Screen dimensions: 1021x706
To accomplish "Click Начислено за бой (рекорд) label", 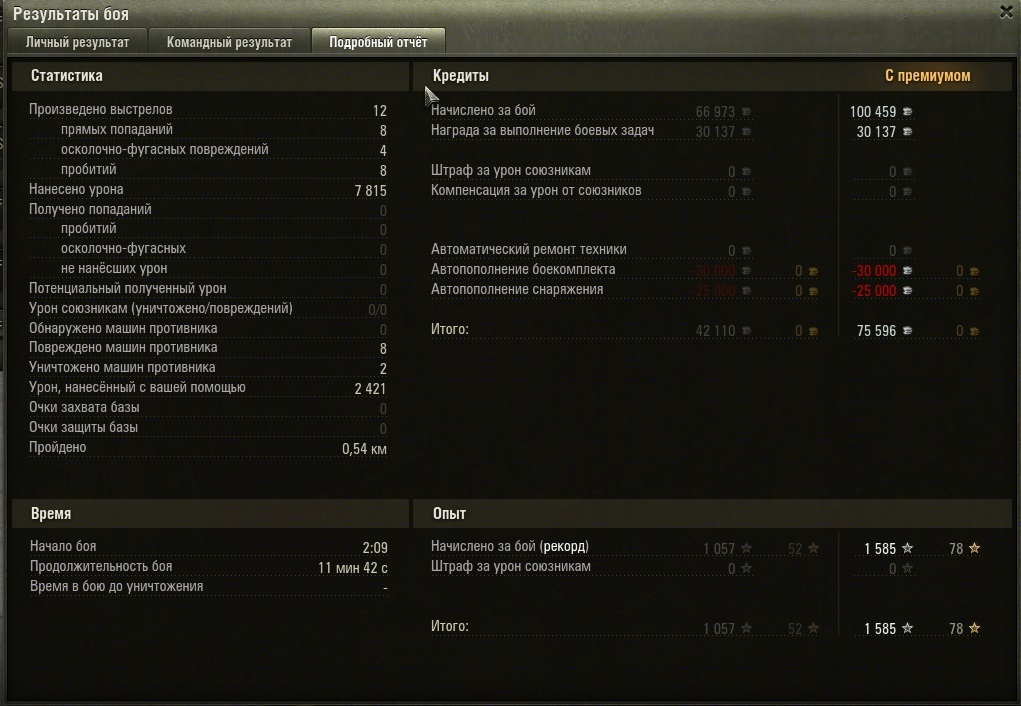I will pos(510,546).
